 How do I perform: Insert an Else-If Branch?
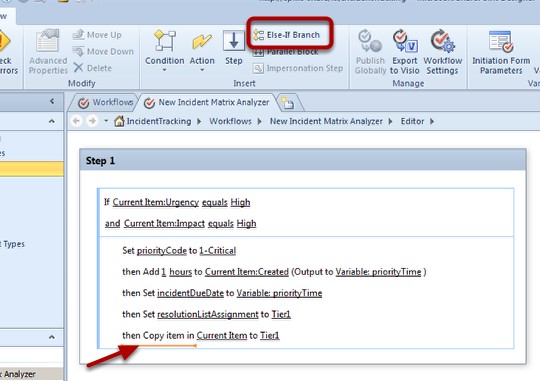pos(287,35)
